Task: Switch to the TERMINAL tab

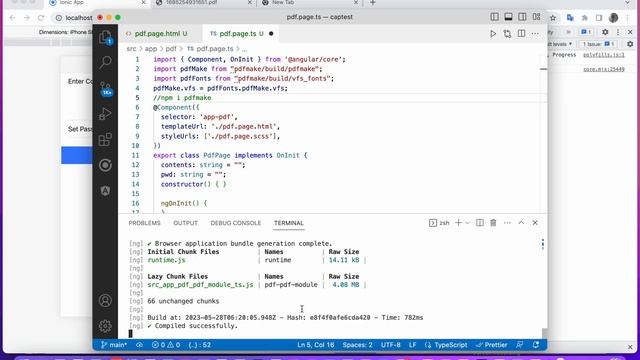Action: tap(289, 223)
